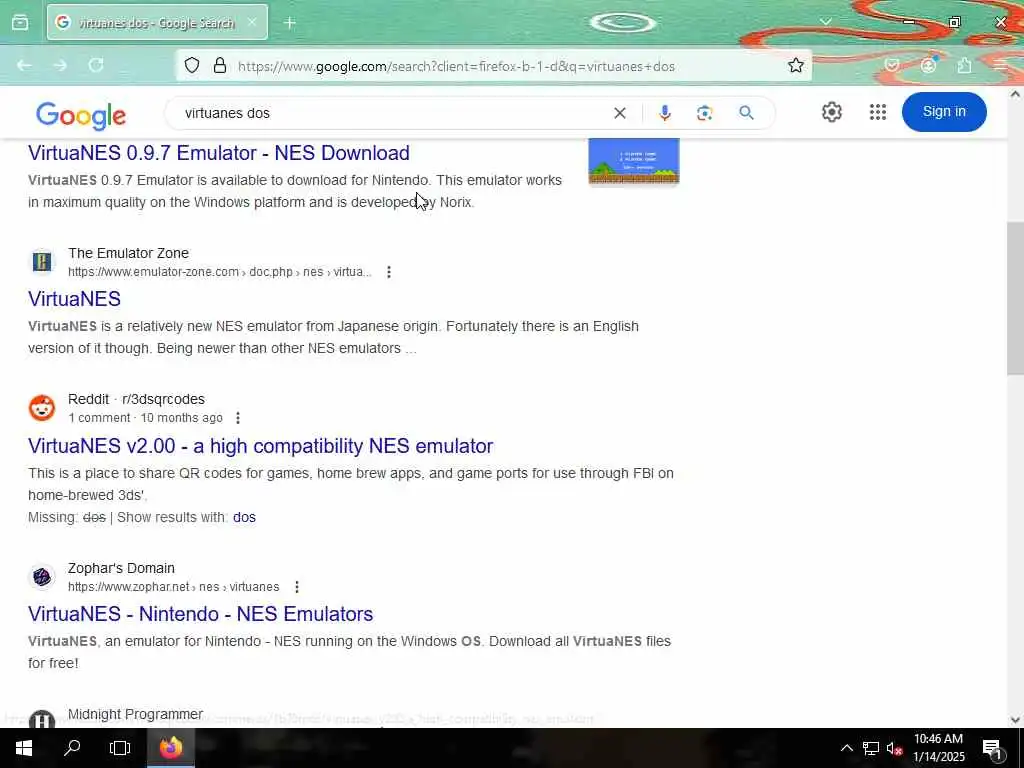1024x768 pixels.
Task: Submit search with the magnifying glass icon
Action: (x=746, y=113)
